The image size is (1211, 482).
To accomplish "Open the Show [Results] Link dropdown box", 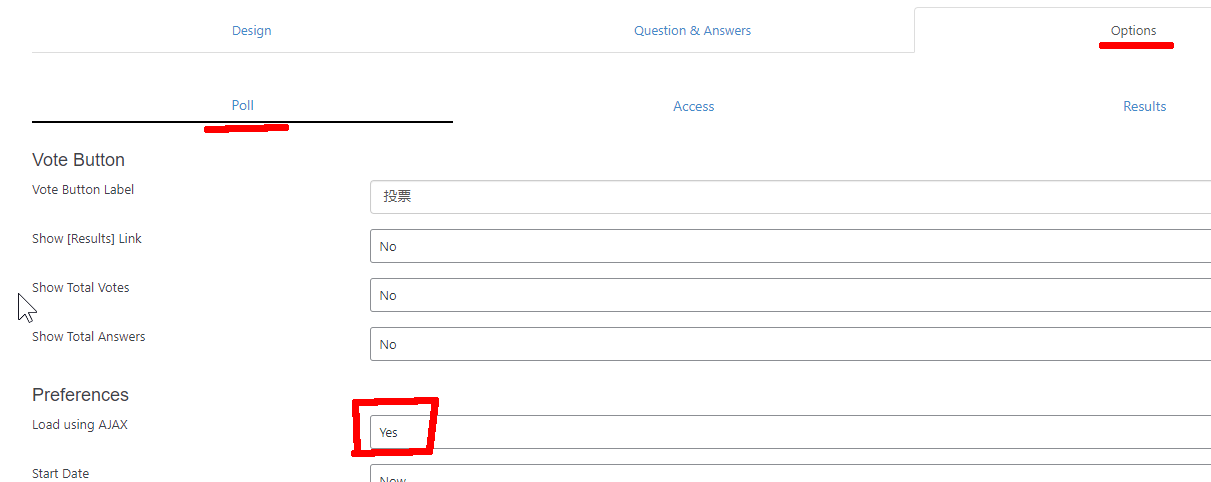I will (790, 246).
